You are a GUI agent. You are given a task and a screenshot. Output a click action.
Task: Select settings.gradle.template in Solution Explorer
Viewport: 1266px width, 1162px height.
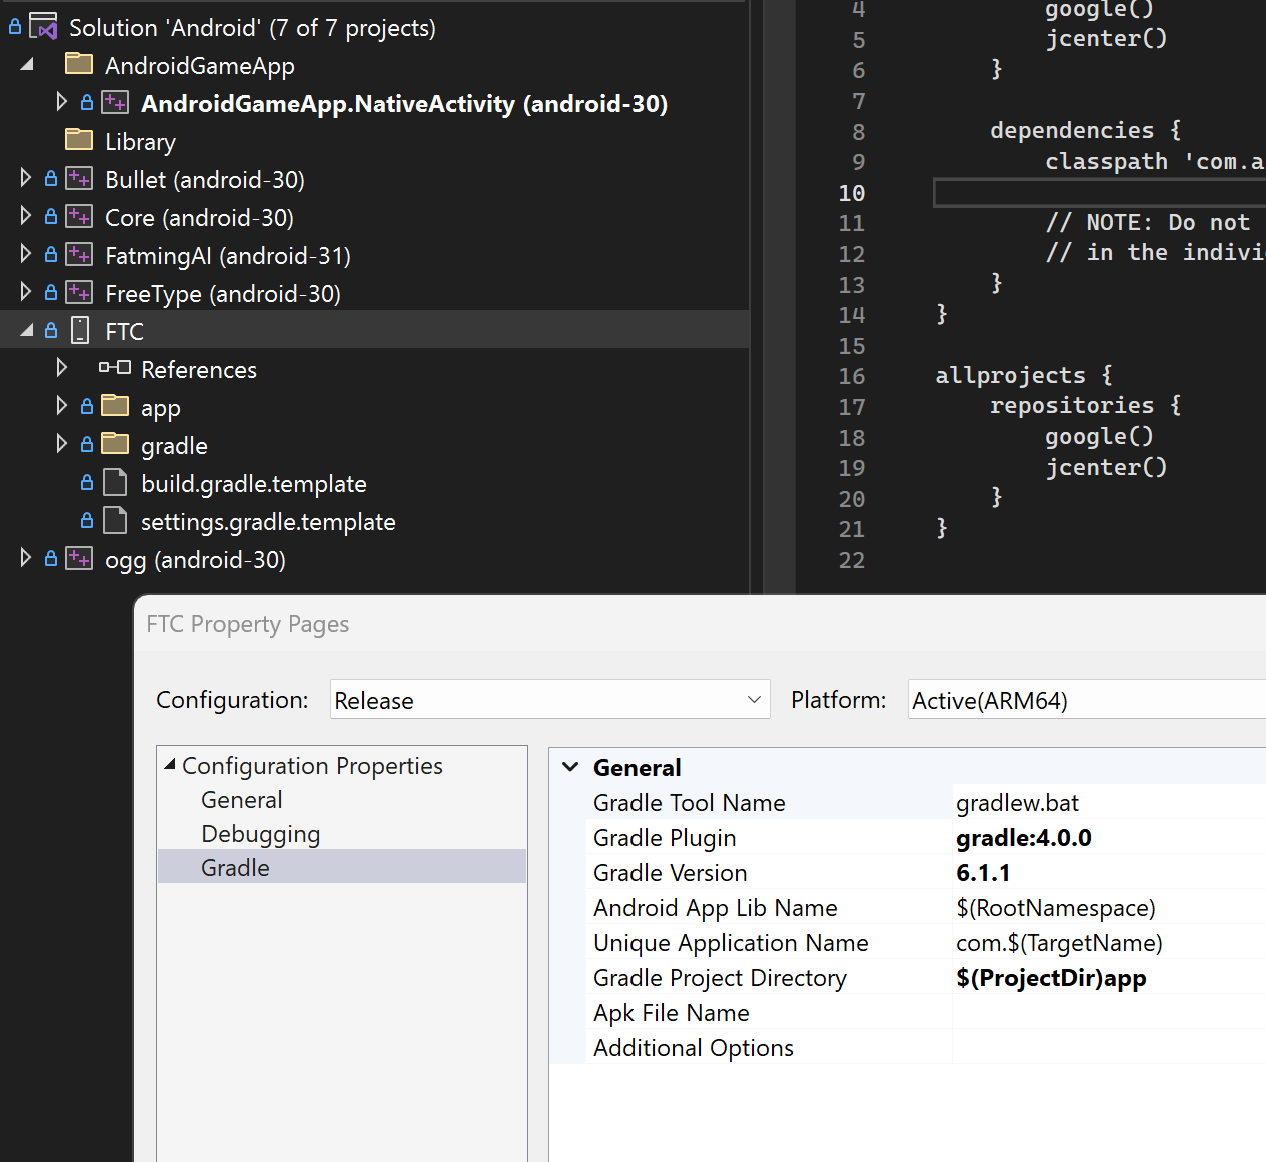[268, 522]
